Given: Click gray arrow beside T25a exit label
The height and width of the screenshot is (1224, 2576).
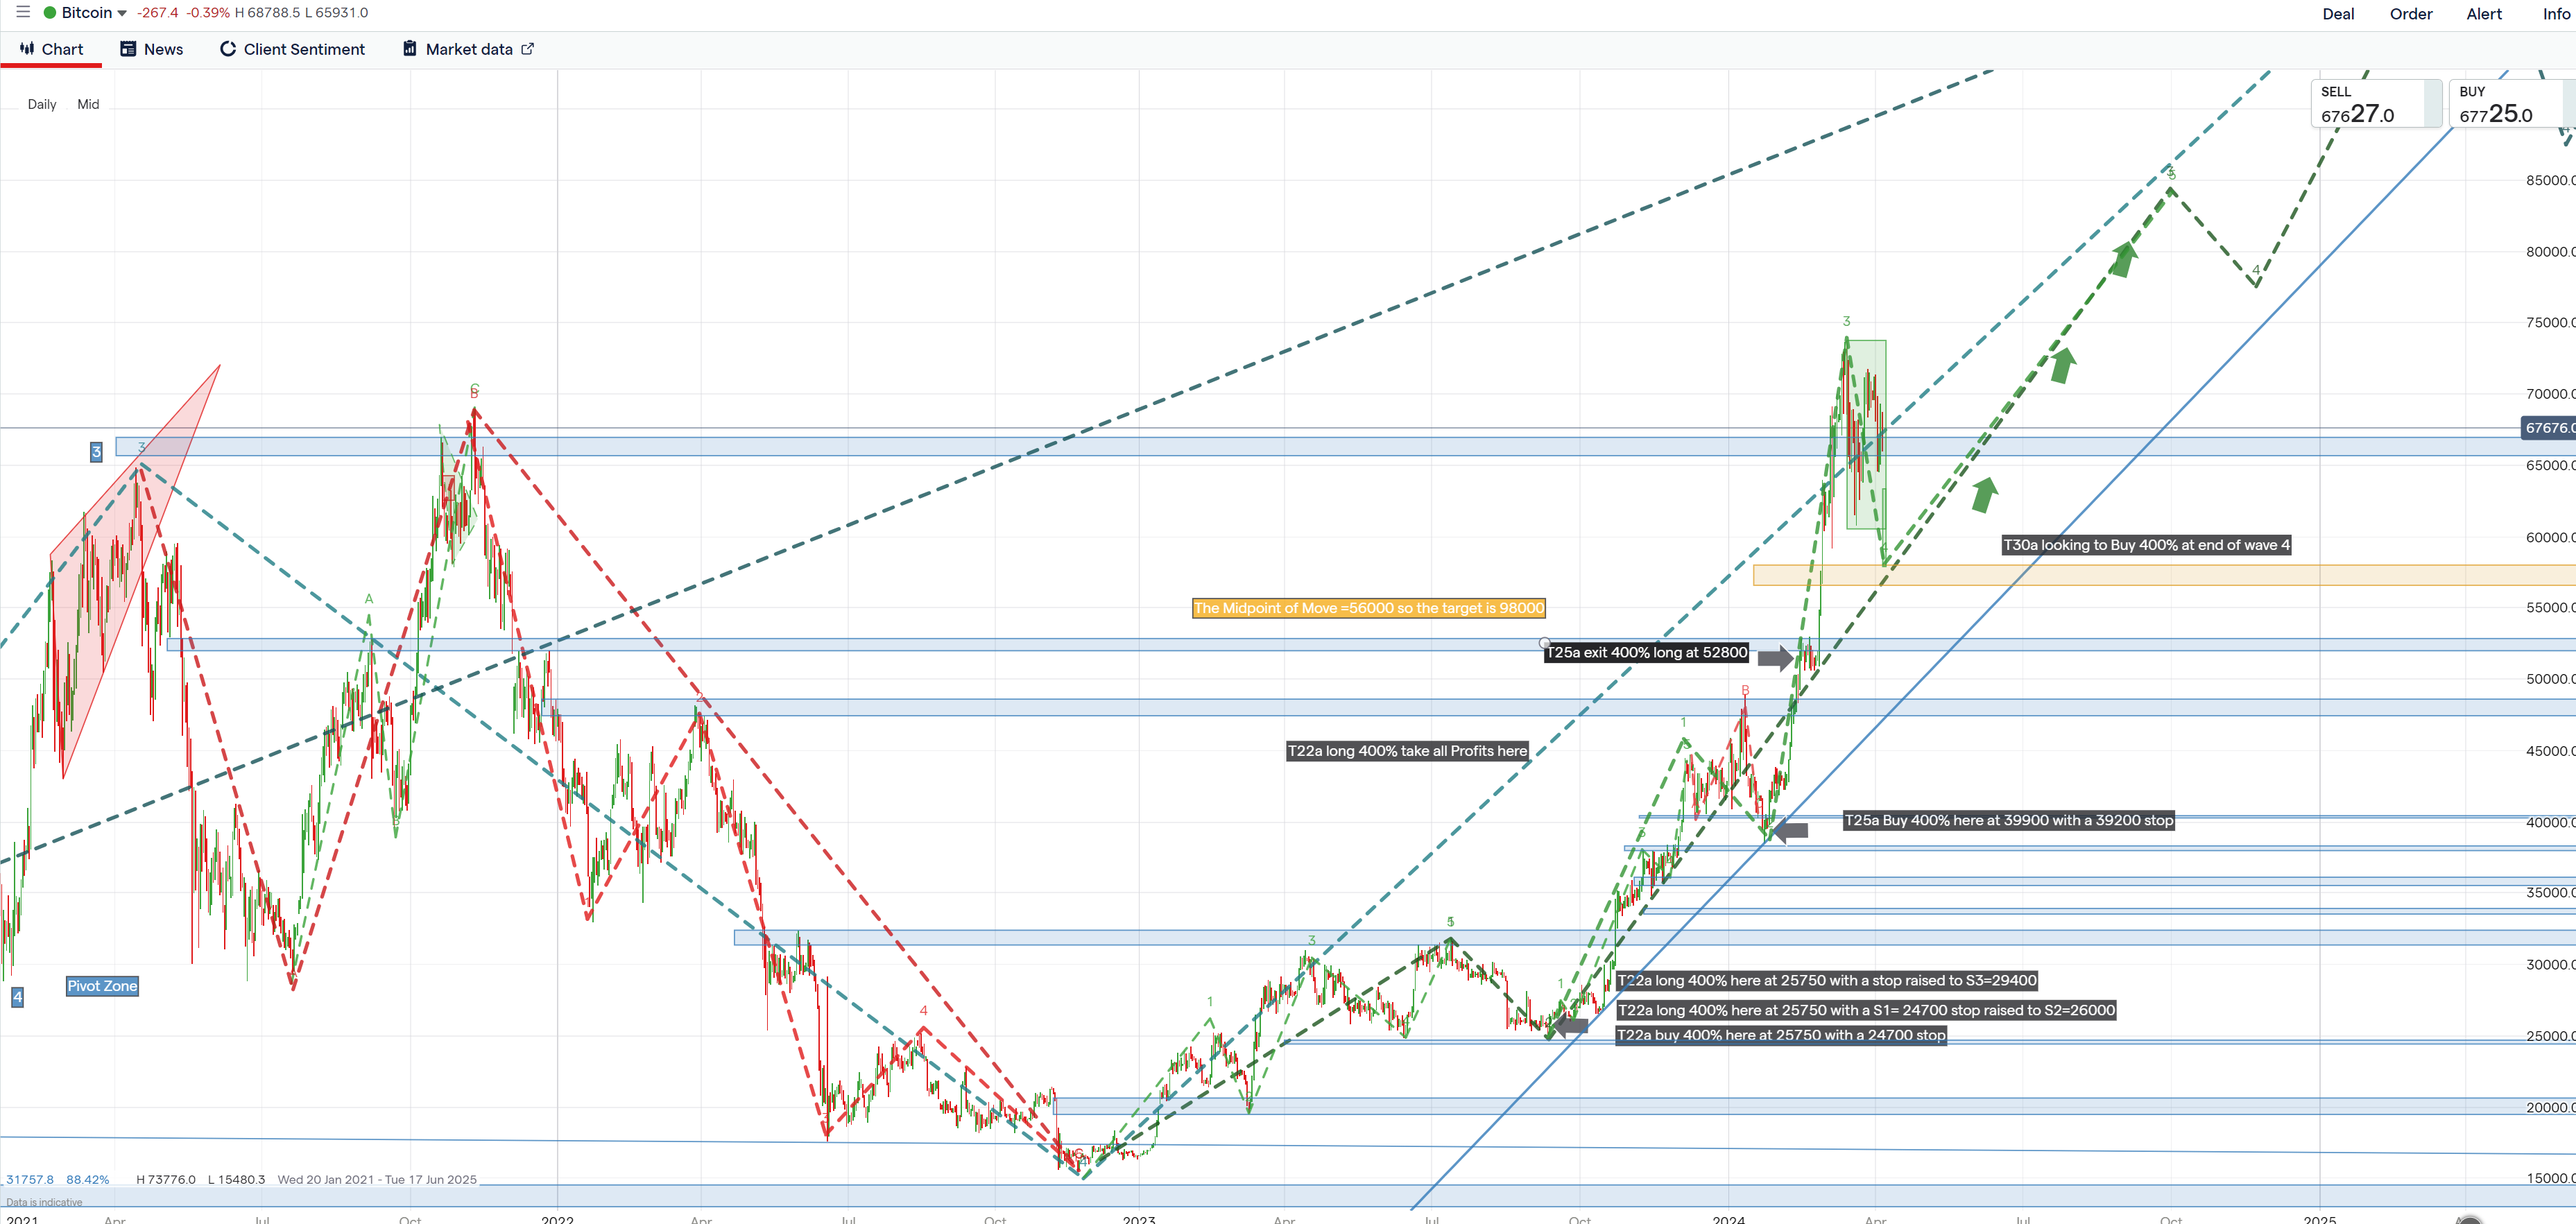Looking at the screenshot, I should coord(1775,657).
